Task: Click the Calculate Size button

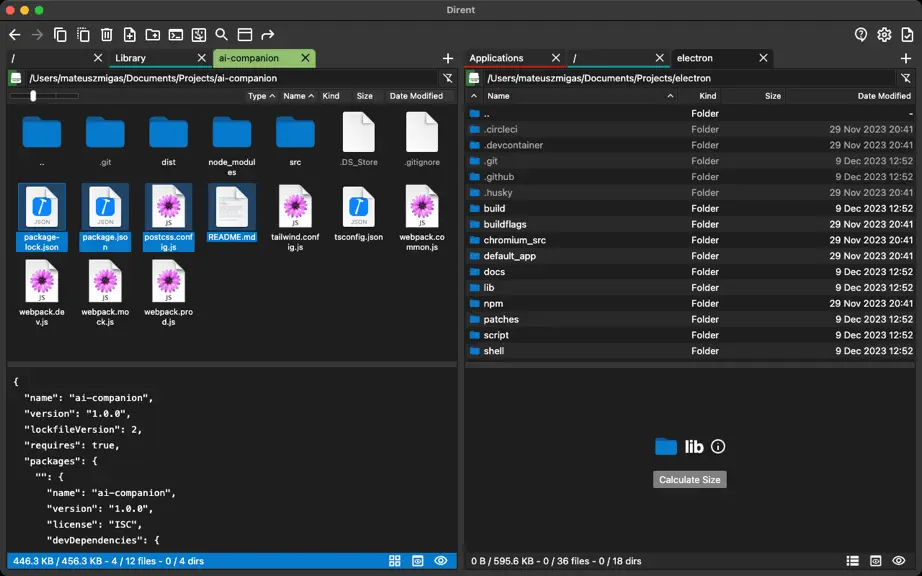Action: [x=690, y=480]
